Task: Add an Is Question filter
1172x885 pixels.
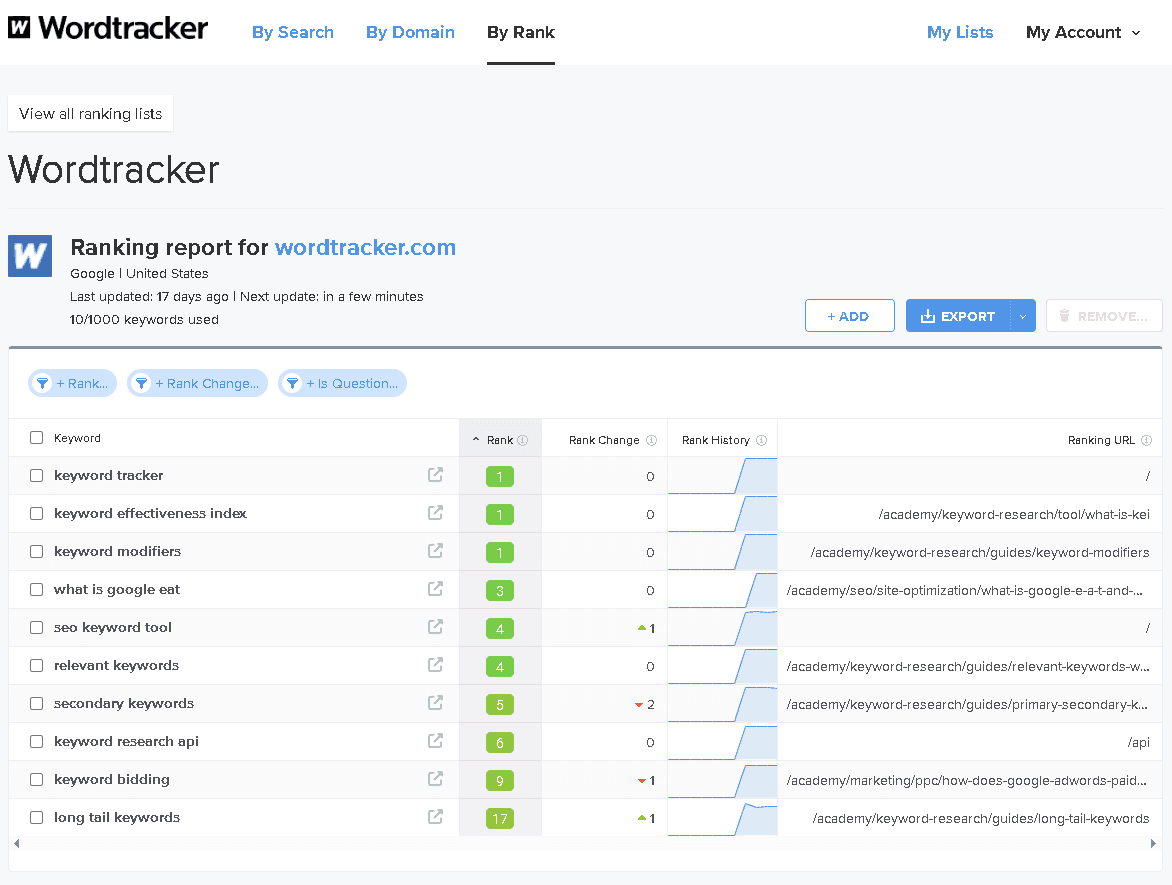Action: [342, 383]
